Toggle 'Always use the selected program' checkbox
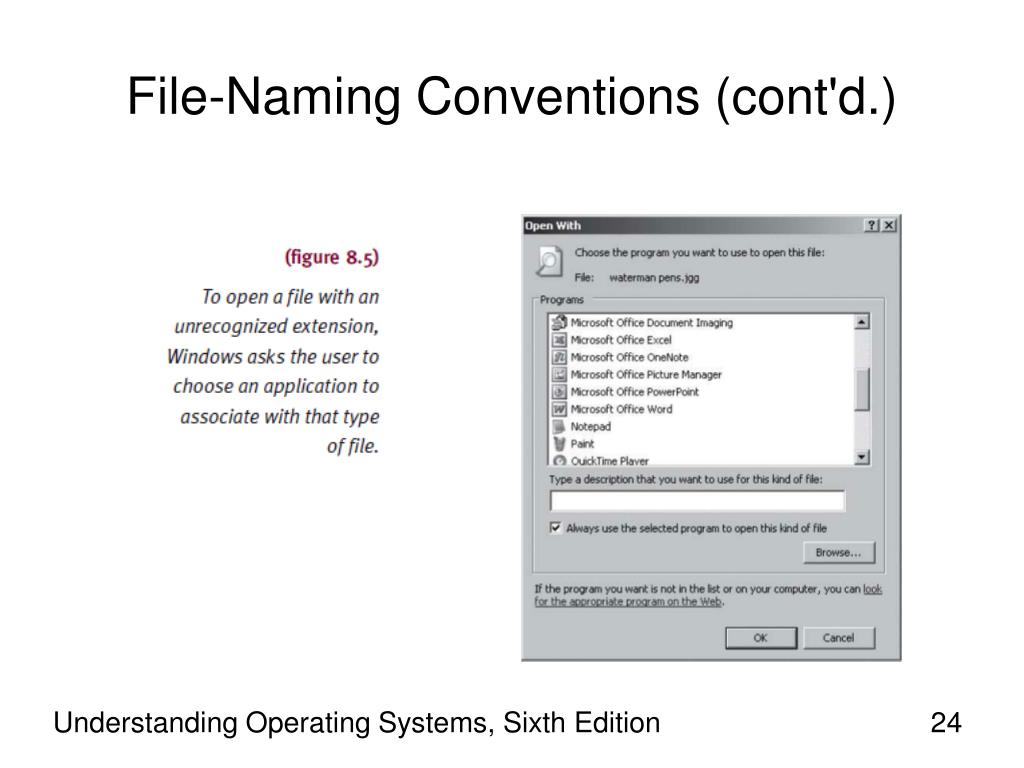 coord(556,528)
